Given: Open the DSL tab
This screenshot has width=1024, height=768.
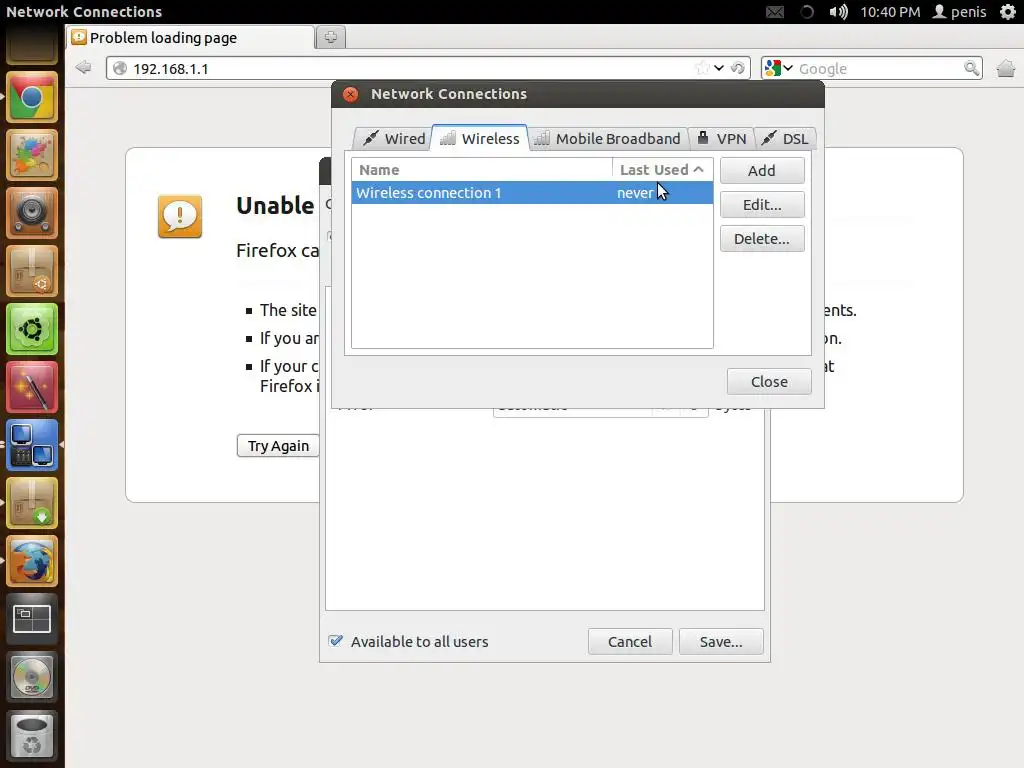Looking at the screenshot, I should (x=785, y=138).
